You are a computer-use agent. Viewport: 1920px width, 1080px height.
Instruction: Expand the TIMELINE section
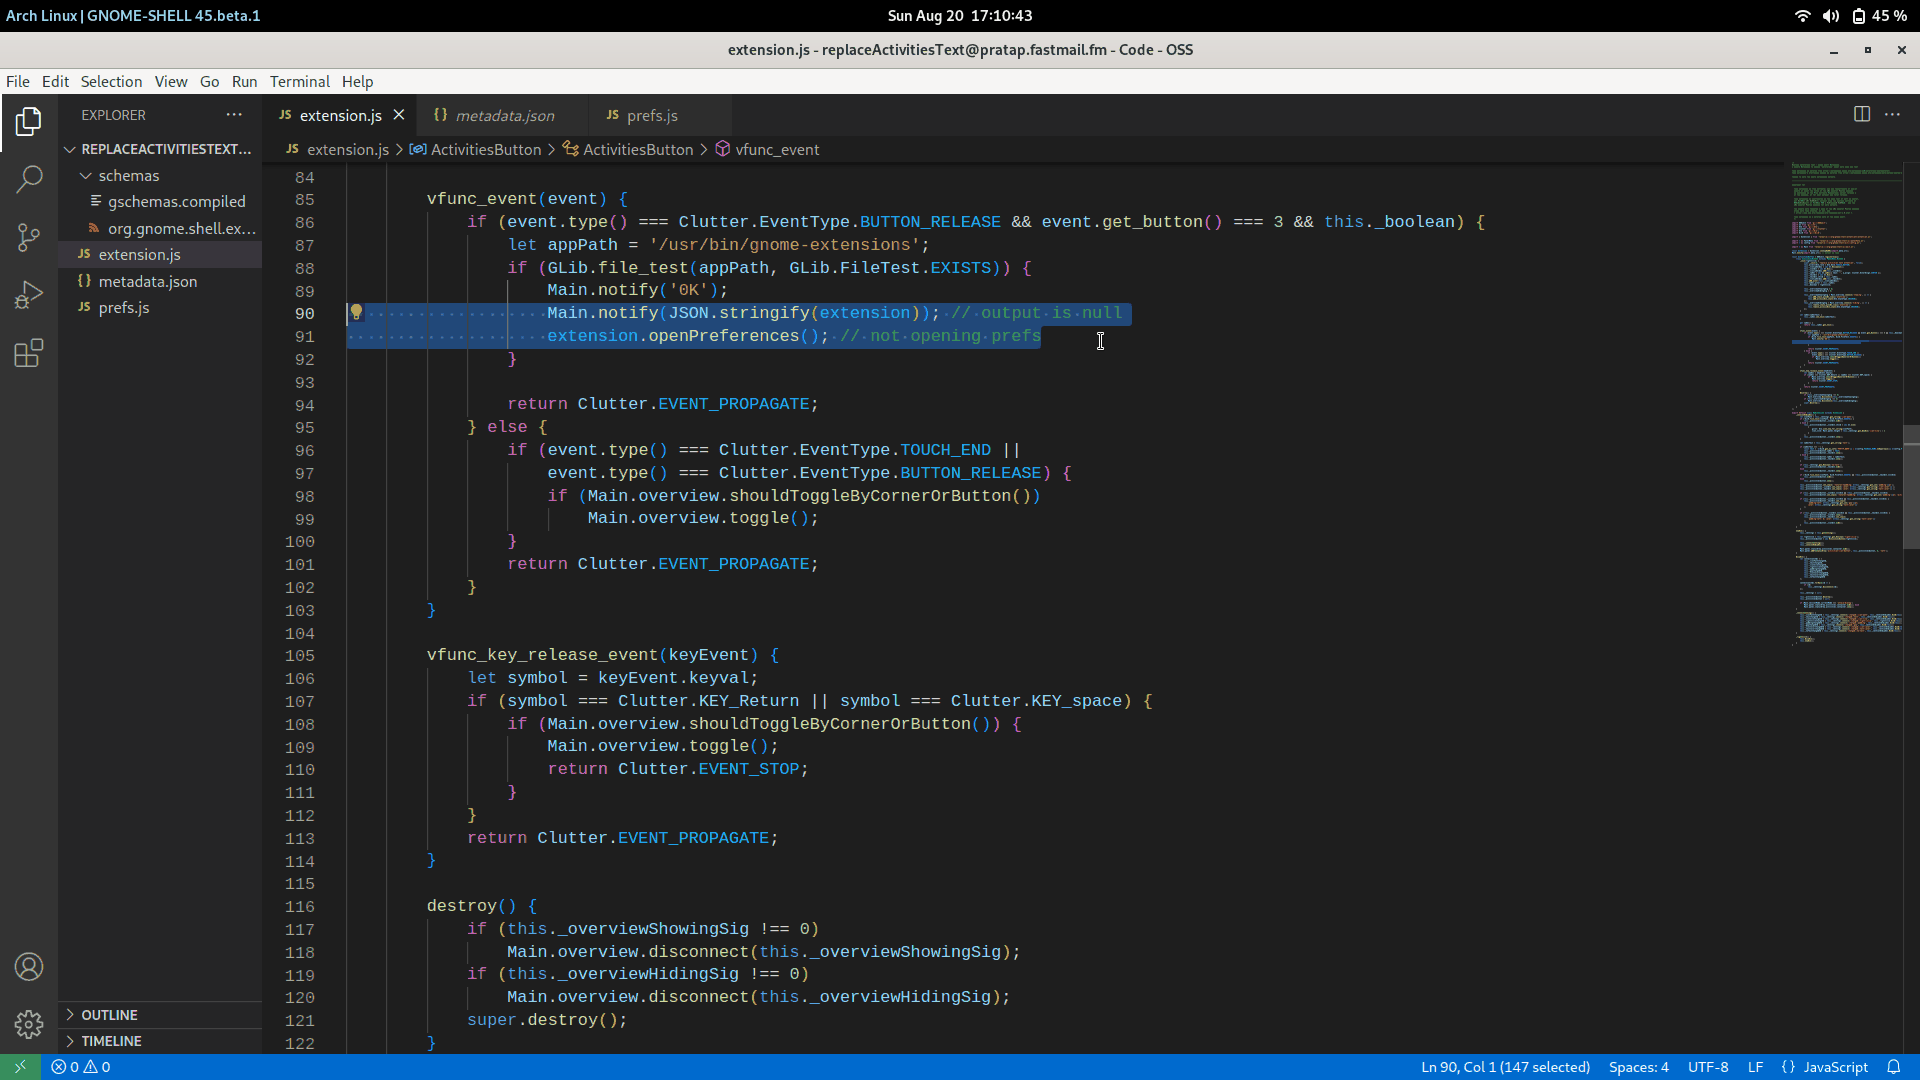[160, 1041]
